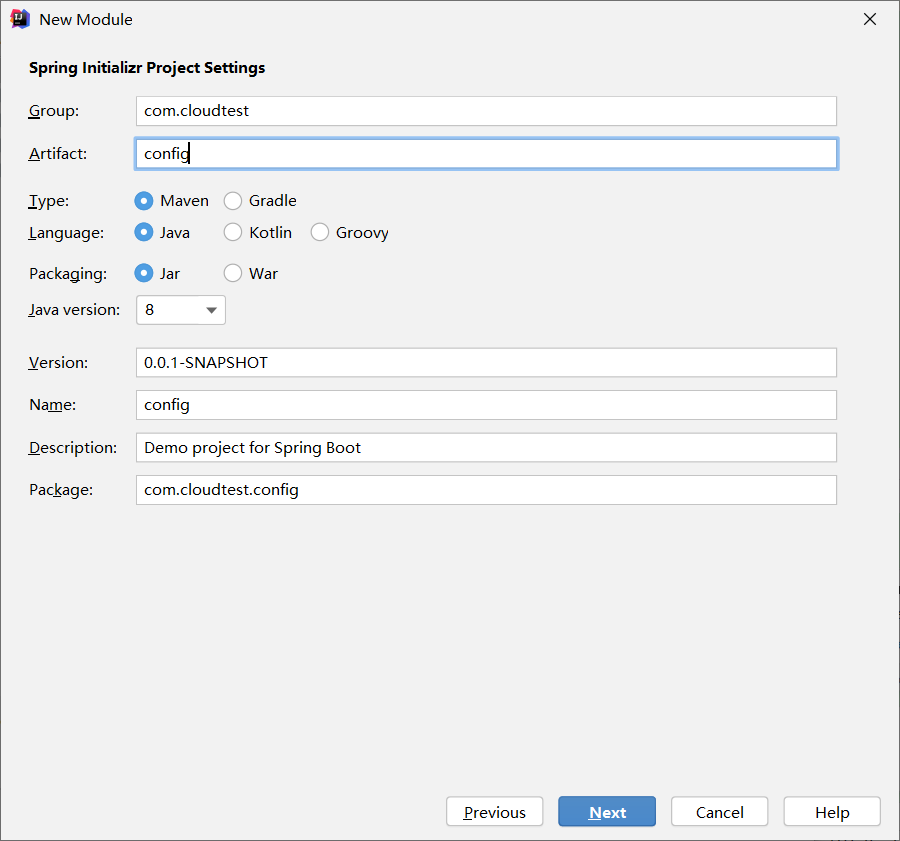This screenshot has width=900, height=841.
Task: Select the Maven type radio button
Action: point(143,201)
